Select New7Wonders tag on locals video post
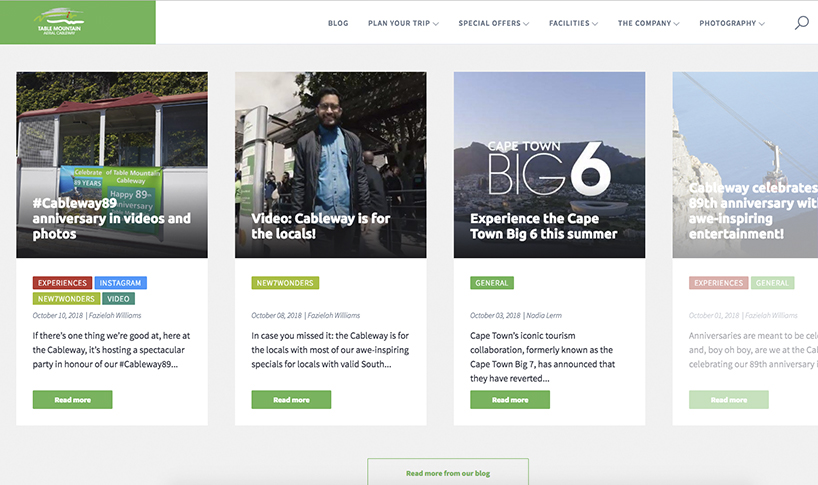 pyautogui.click(x=285, y=283)
